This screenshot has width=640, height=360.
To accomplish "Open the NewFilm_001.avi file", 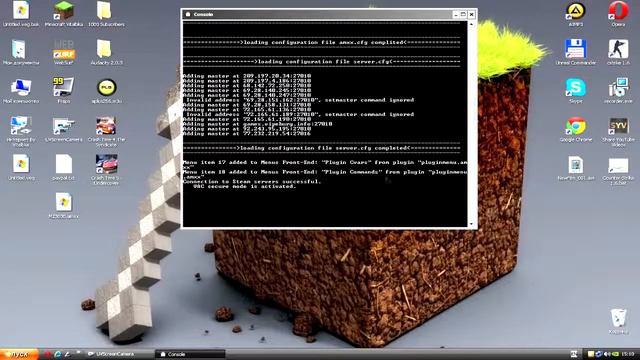I will [576, 168].
